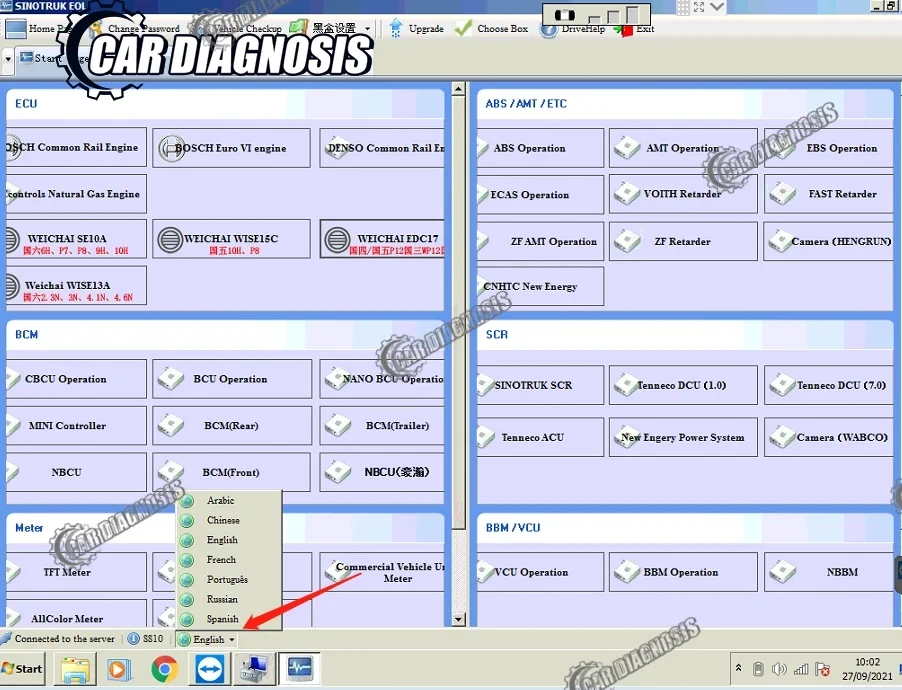Open Google Chrome from the taskbar
The image size is (902, 690).
pyautogui.click(x=165, y=669)
